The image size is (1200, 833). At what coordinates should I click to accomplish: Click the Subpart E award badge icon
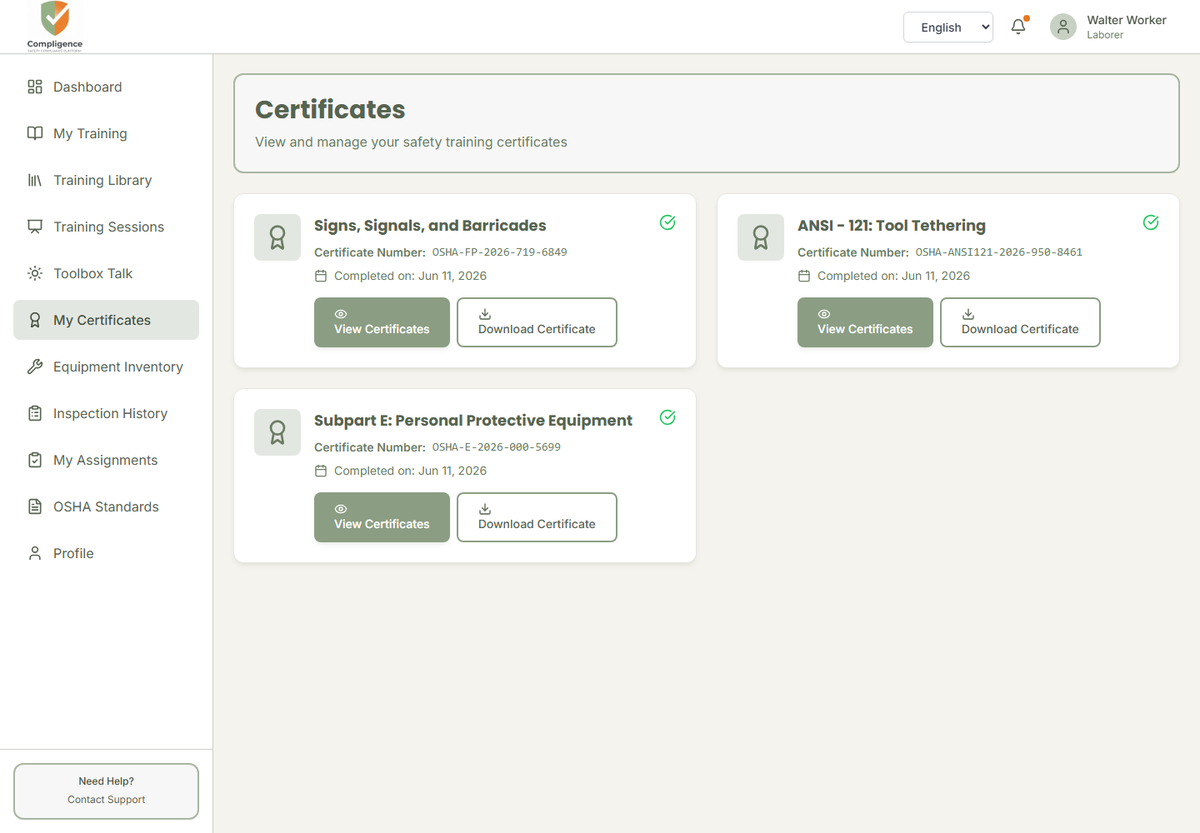tap(277, 433)
